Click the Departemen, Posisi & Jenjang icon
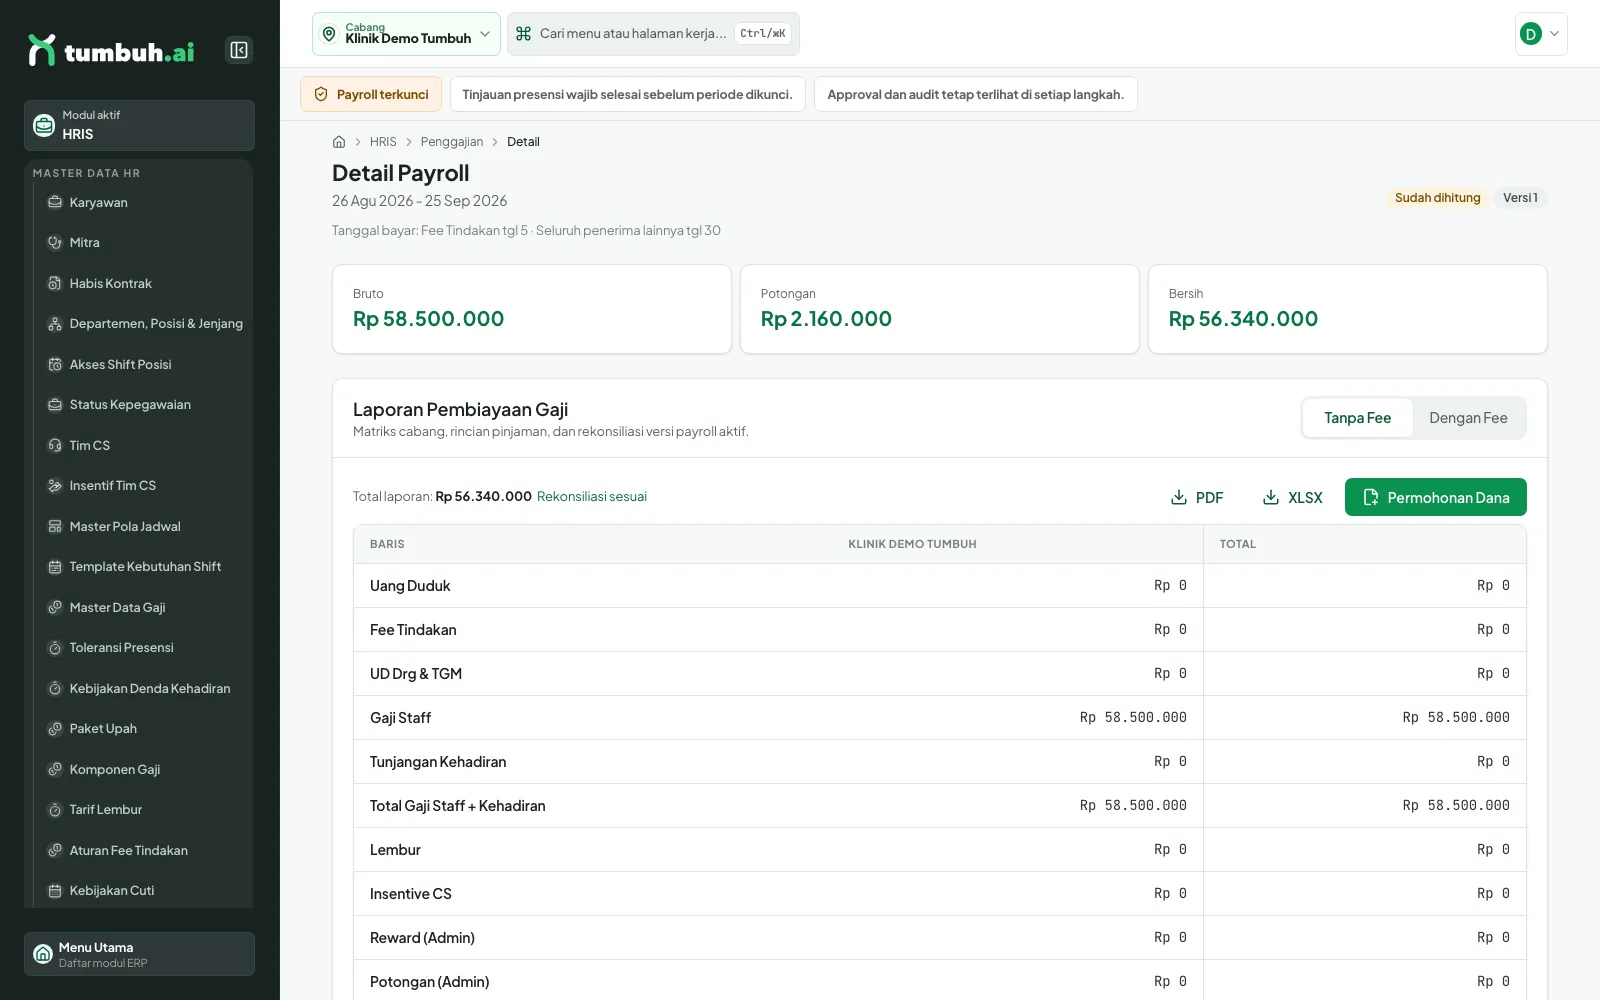Viewport: 1600px width, 1000px height. pyautogui.click(x=55, y=324)
